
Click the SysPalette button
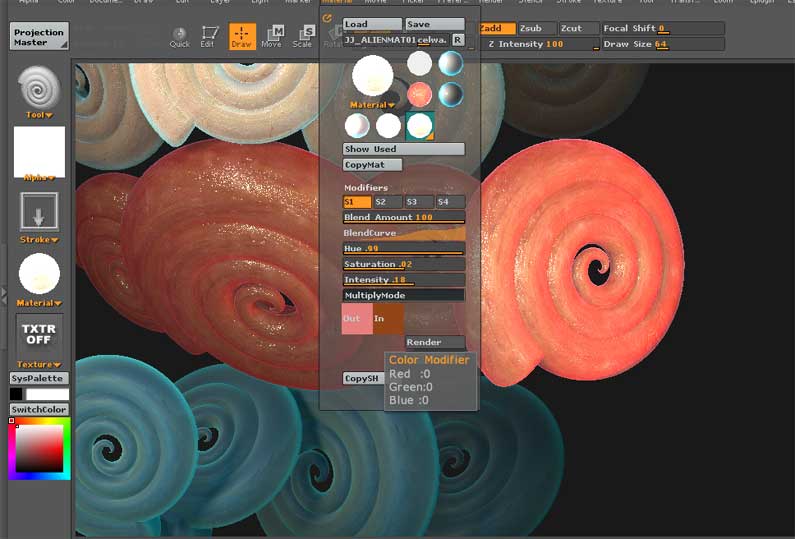[x=39, y=378]
